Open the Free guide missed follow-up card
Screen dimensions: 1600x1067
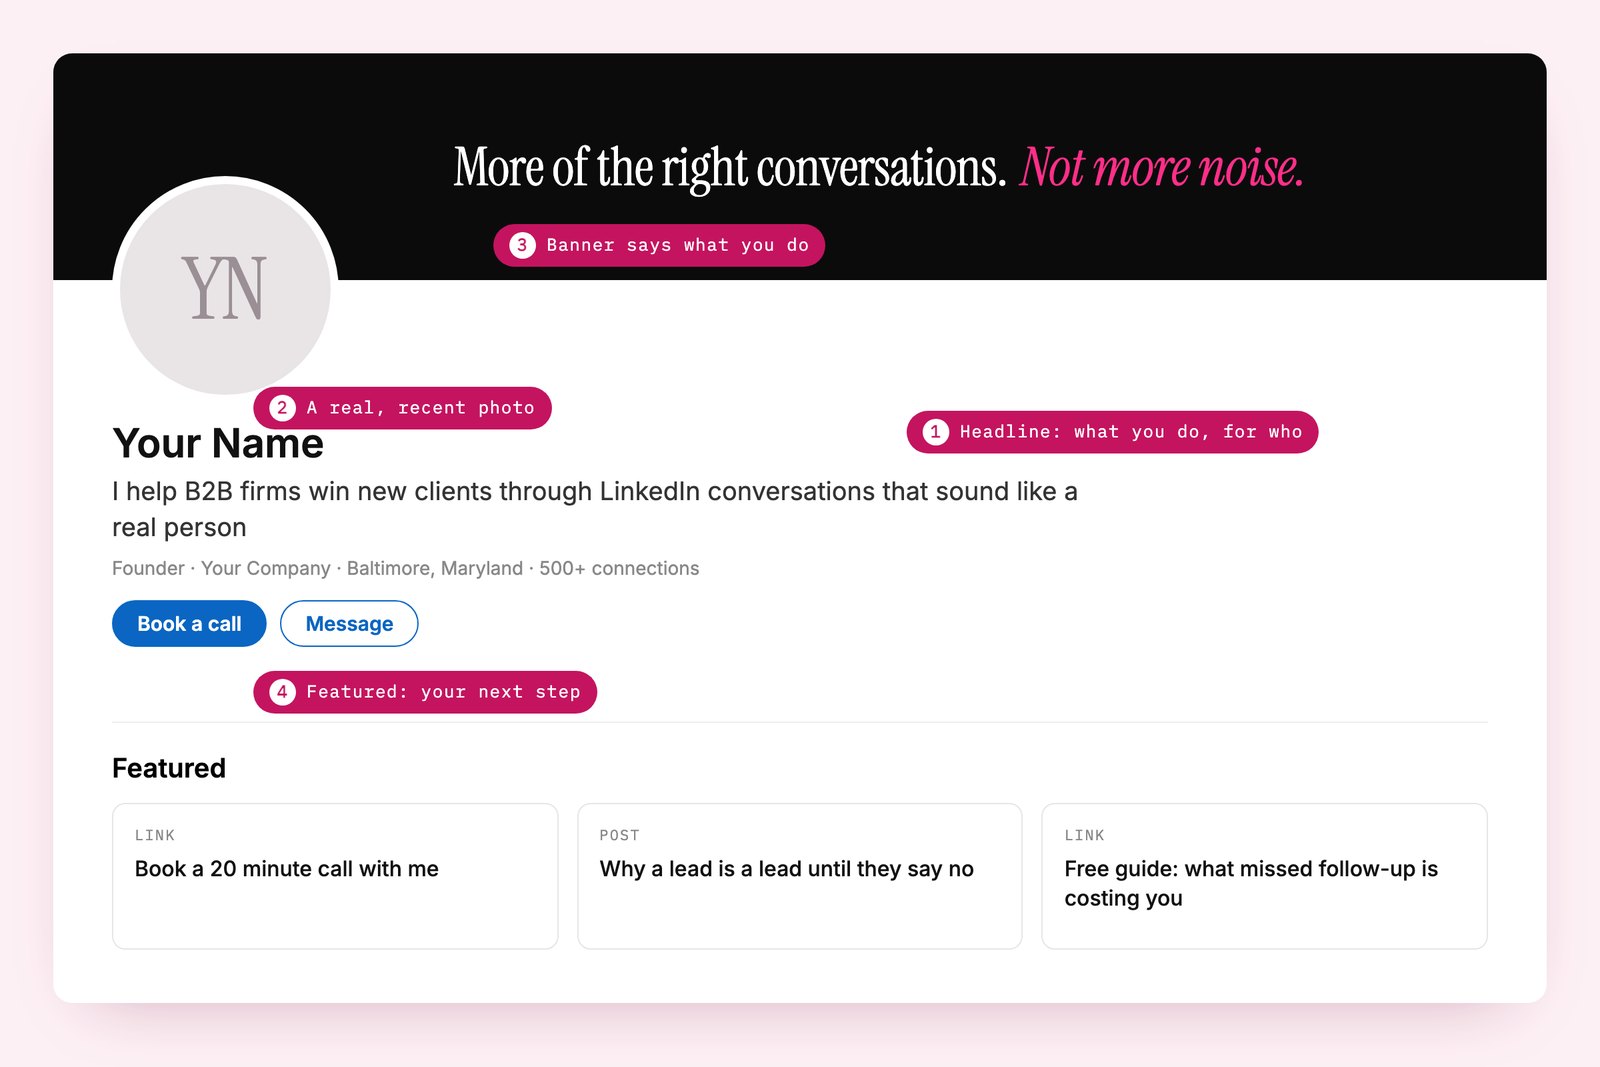(1264, 876)
